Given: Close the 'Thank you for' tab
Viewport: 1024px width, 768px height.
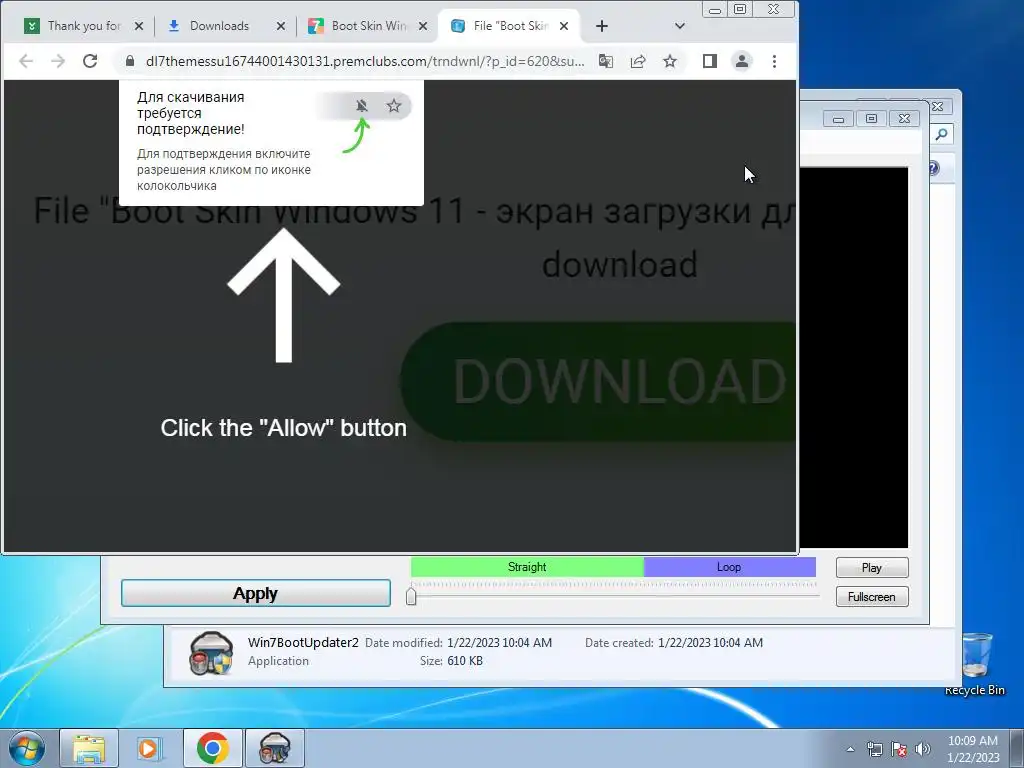Looking at the screenshot, I should point(138,26).
